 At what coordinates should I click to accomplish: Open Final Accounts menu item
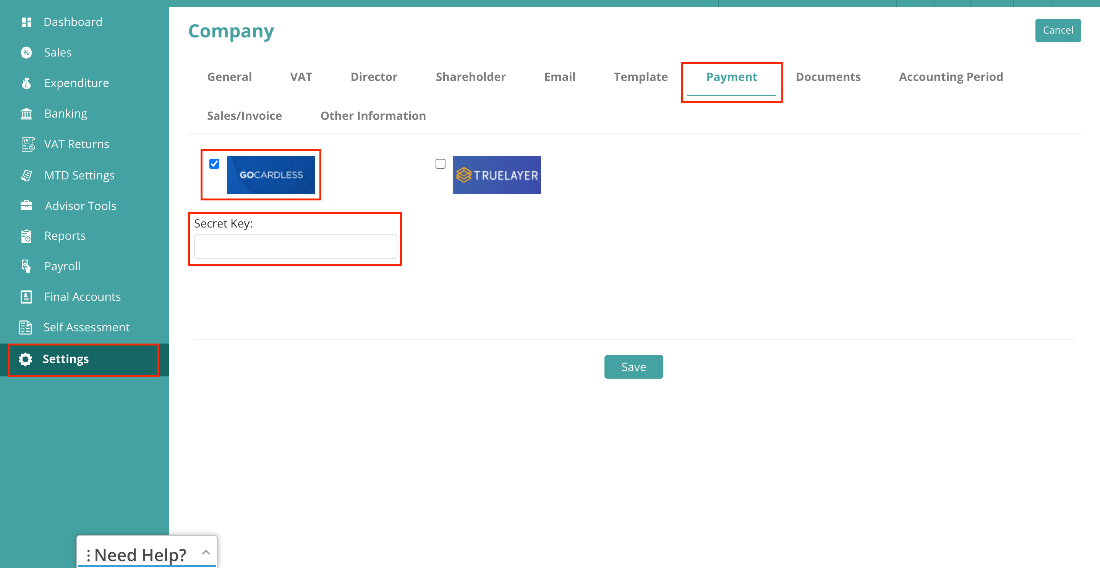point(82,297)
